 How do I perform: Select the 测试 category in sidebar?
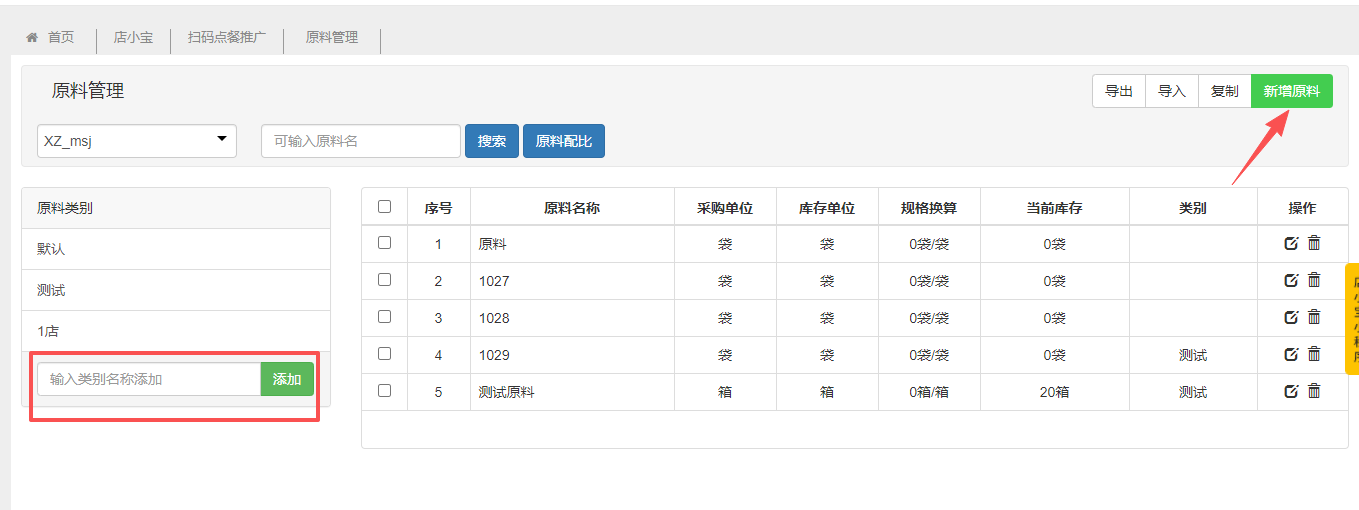pyautogui.click(x=51, y=290)
